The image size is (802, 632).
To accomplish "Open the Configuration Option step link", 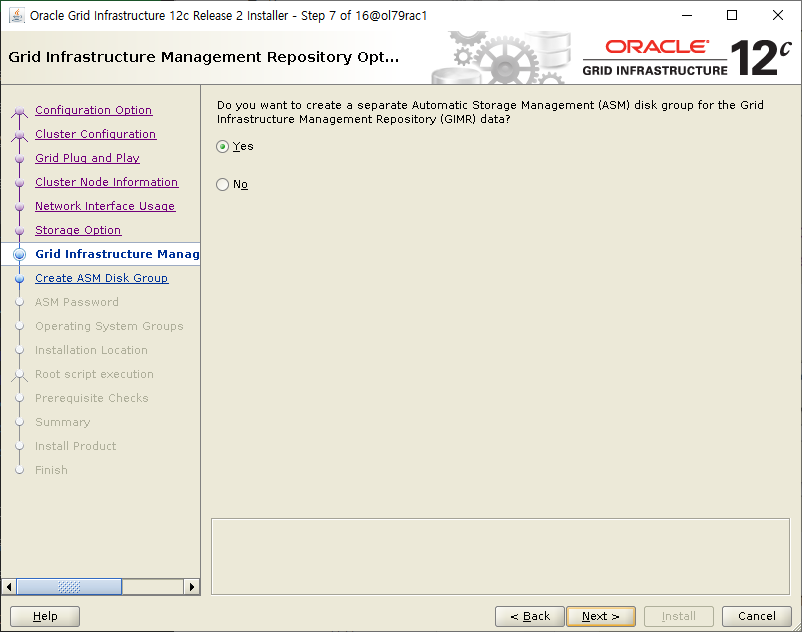I will [94, 110].
